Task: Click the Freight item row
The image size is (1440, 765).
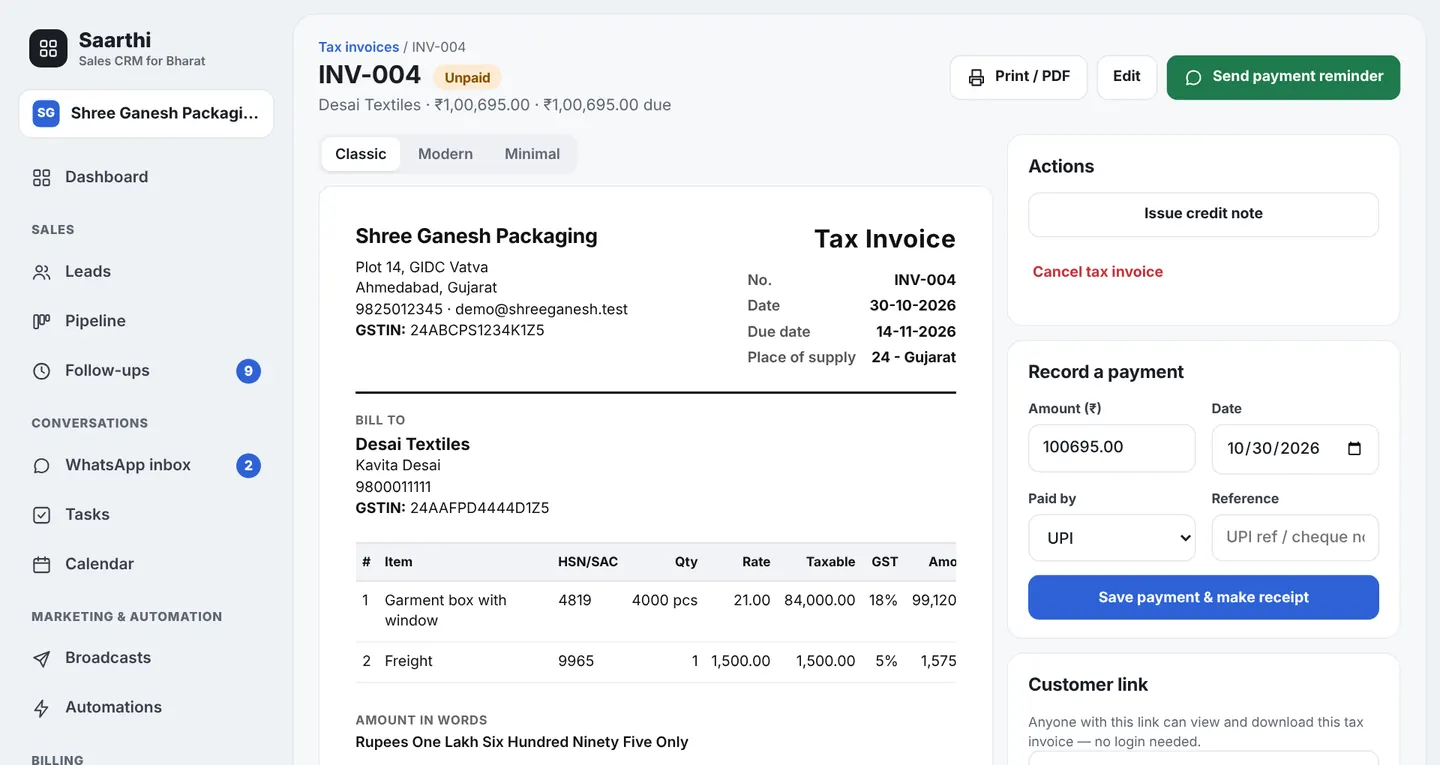Action: [655, 661]
